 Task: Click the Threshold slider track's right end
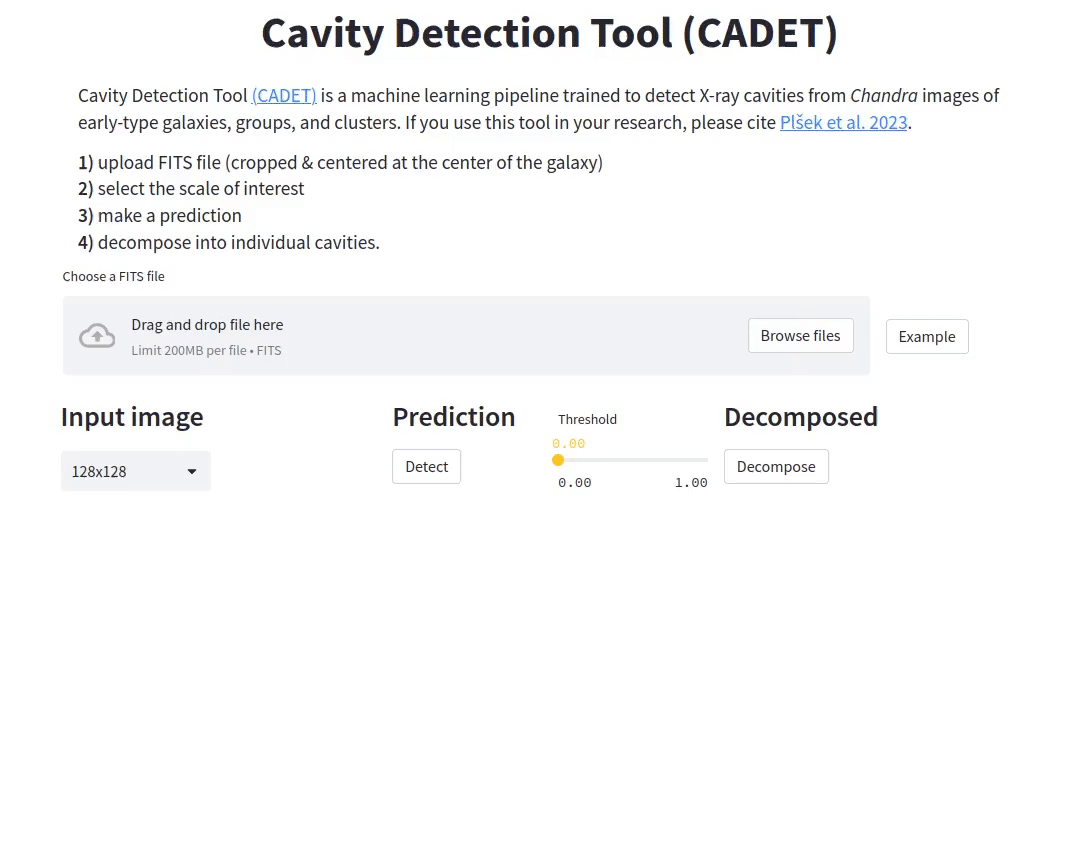pos(706,460)
